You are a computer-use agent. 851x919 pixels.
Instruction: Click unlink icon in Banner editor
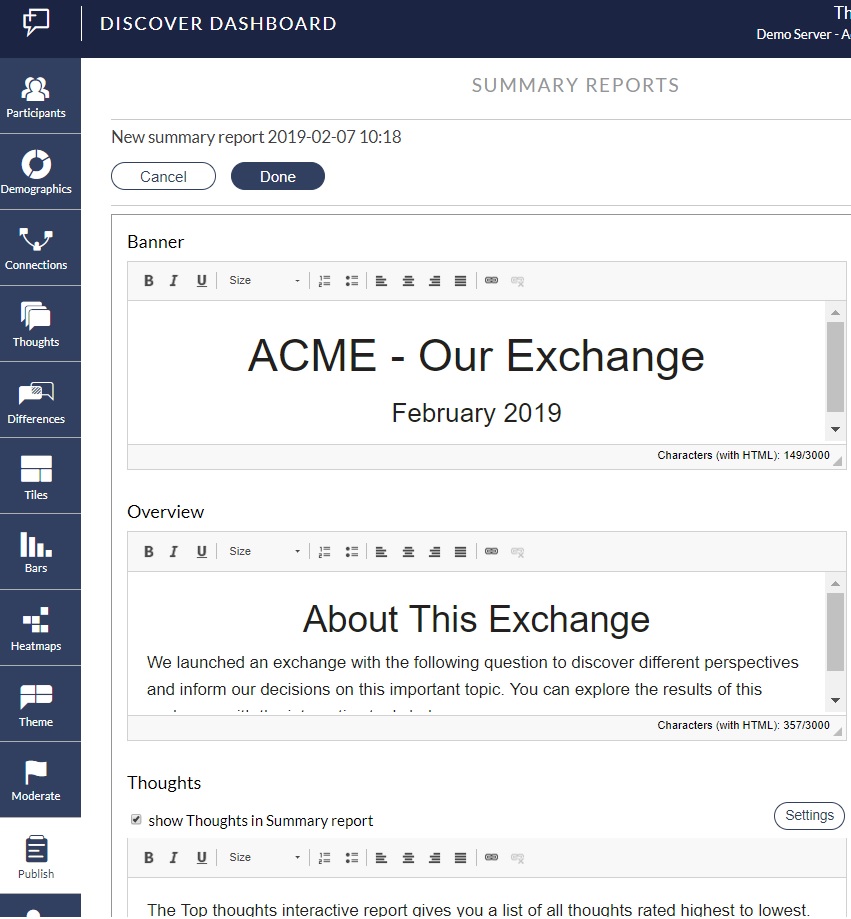[518, 281]
